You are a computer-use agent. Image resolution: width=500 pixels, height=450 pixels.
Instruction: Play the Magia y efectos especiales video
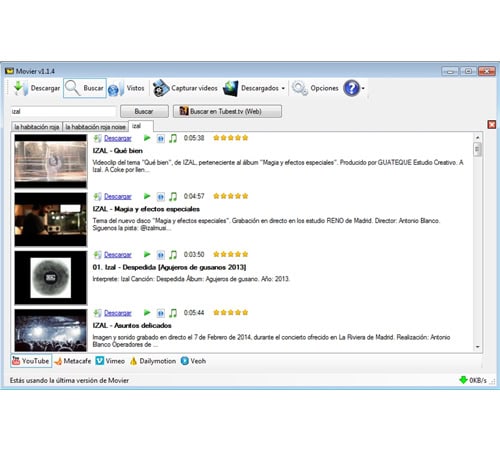point(147,196)
